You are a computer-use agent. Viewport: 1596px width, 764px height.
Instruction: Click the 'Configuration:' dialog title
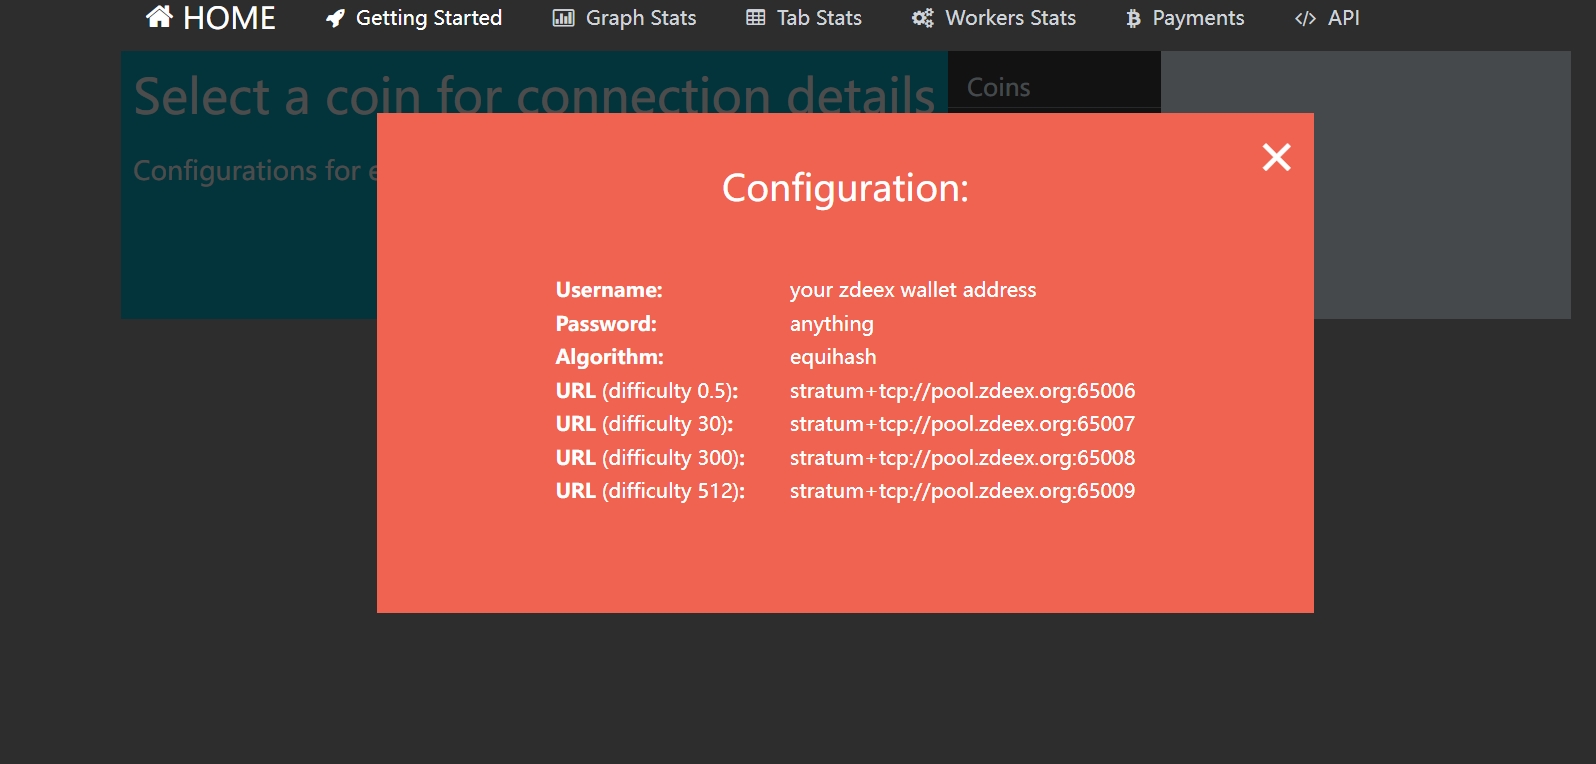(846, 188)
